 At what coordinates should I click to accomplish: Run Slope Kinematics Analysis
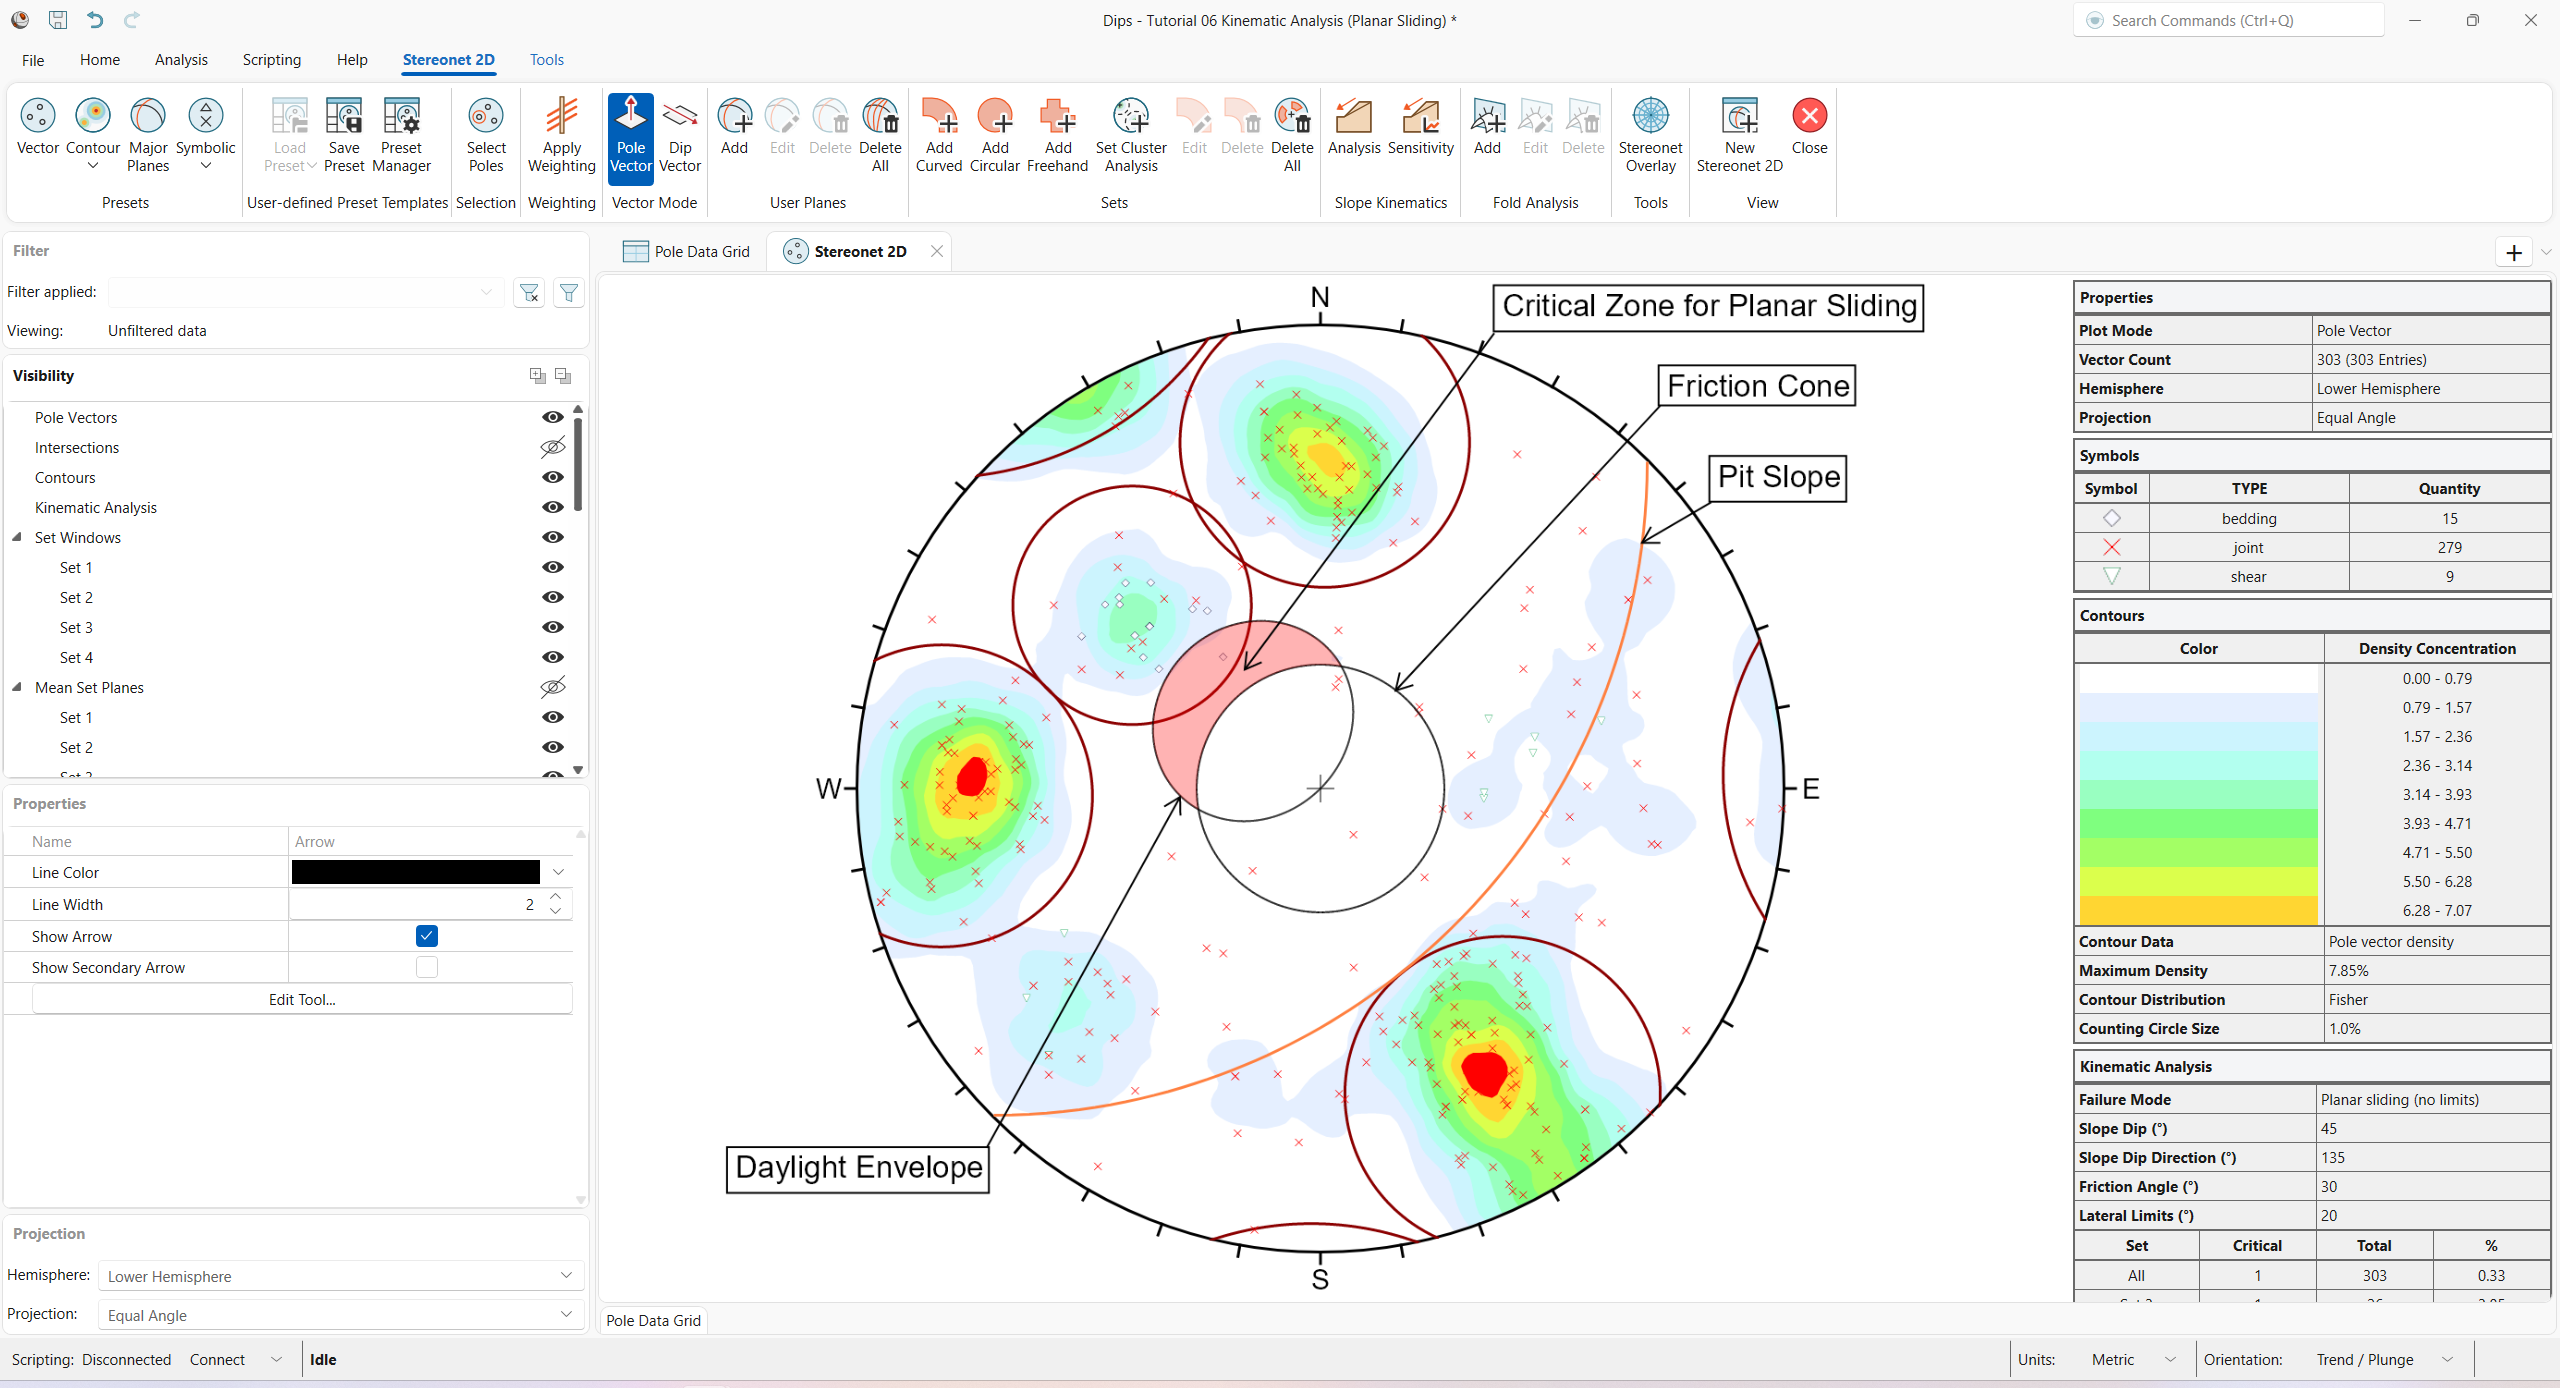[1353, 130]
